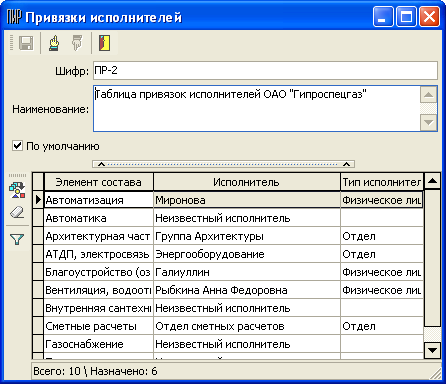The height and width of the screenshot is (384, 446).
Task: Click the status bar Всего: 10 text
Action: (x=57, y=371)
